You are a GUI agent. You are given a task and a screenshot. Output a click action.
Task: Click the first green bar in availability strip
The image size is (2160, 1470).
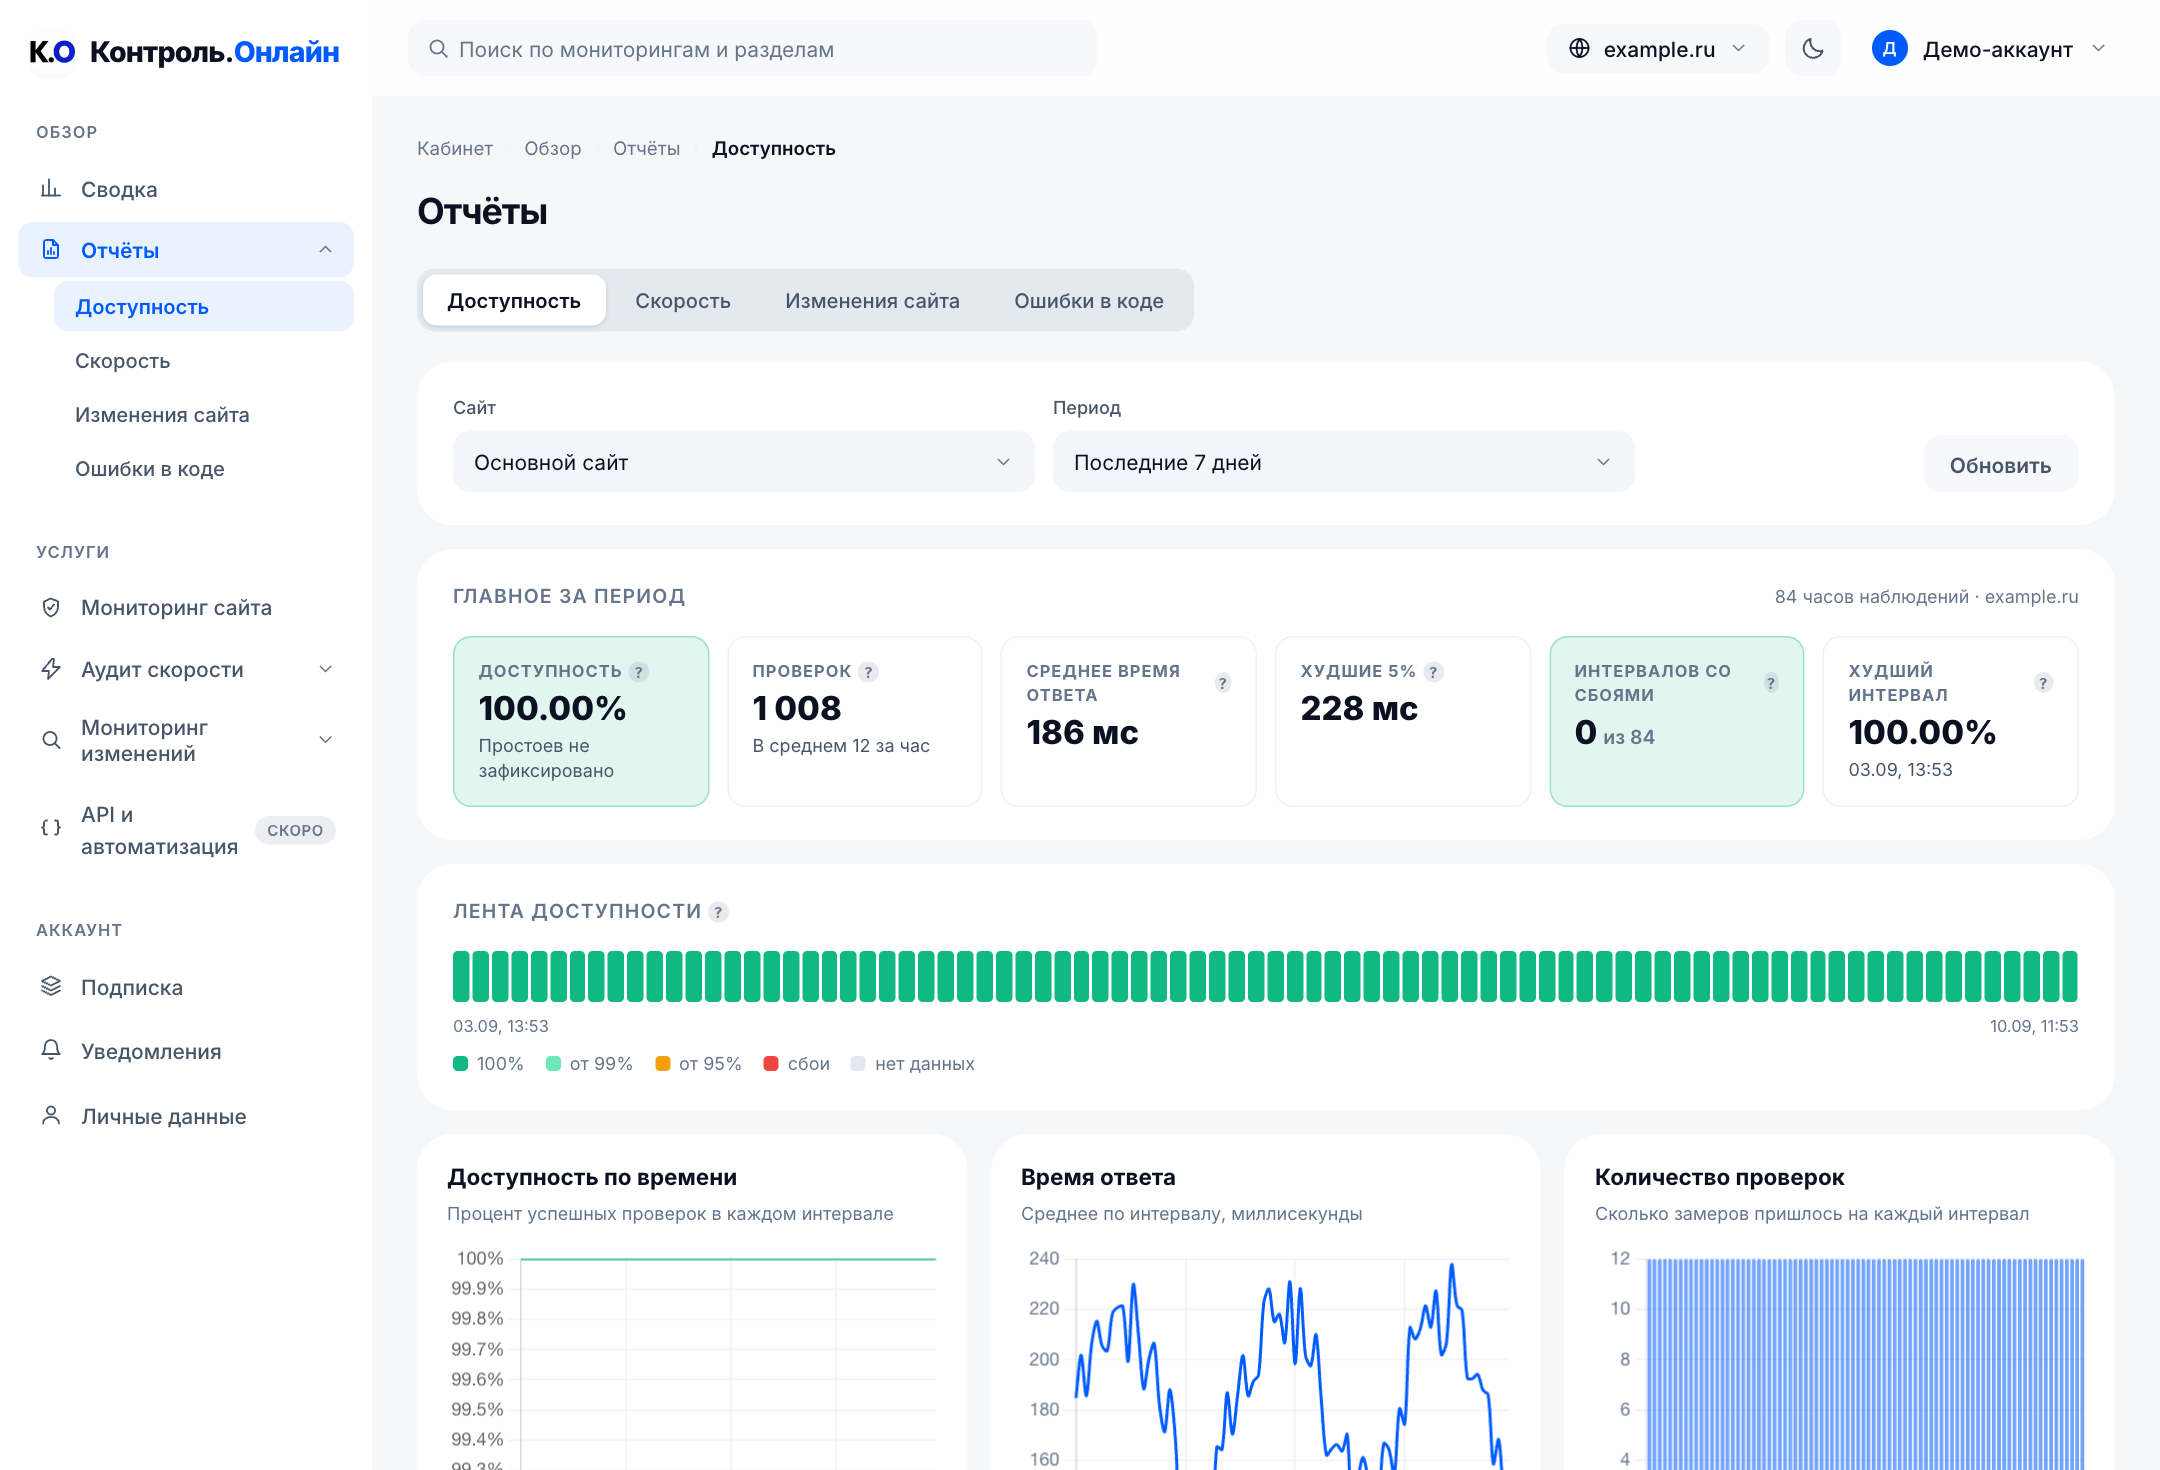click(461, 976)
